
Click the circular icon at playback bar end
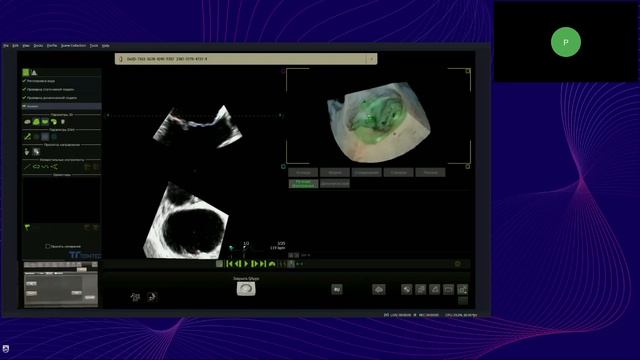pyautogui.click(x=458, y=264)
